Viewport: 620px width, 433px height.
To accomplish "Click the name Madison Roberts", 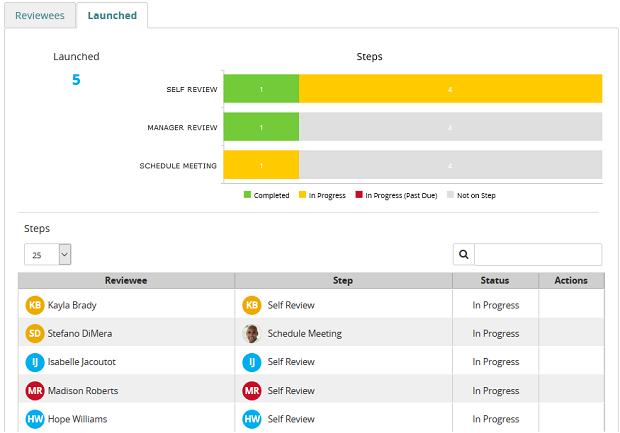I will (x=83, y=391).
